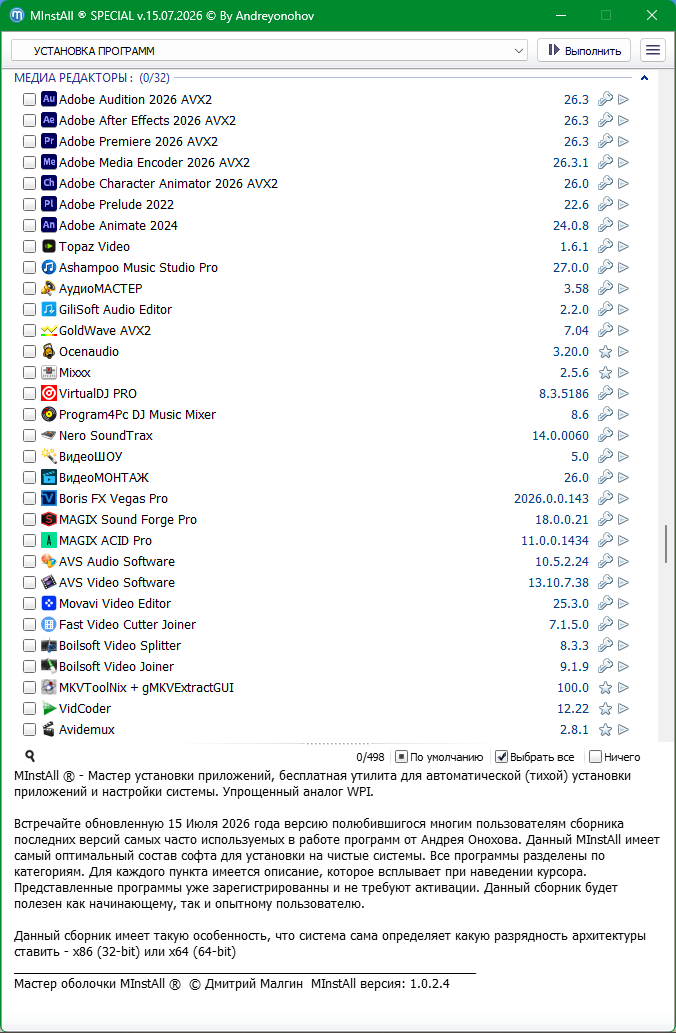Click key icon in Movavi Video Editor row
676x1033 pixels.
pos(605,603)
